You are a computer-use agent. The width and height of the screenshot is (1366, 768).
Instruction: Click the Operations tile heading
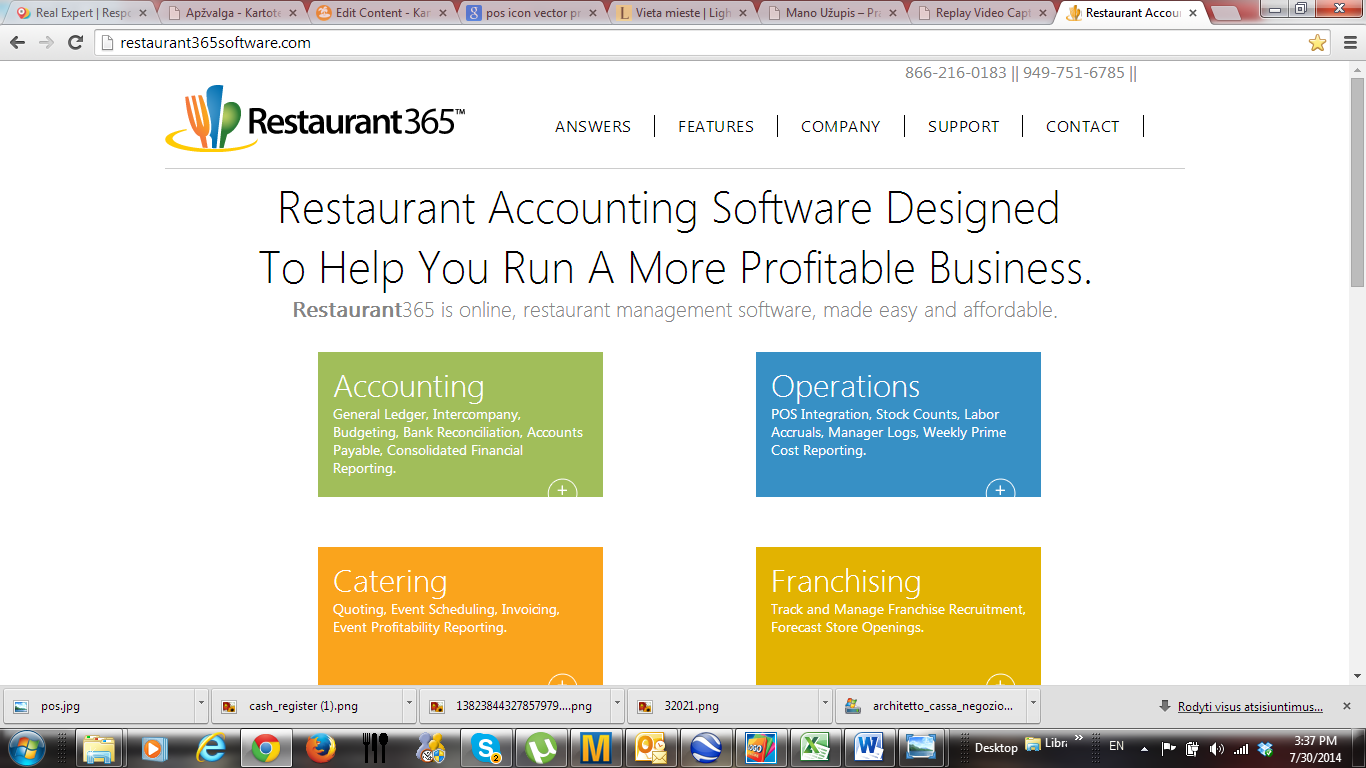click(x=845, y=387)
